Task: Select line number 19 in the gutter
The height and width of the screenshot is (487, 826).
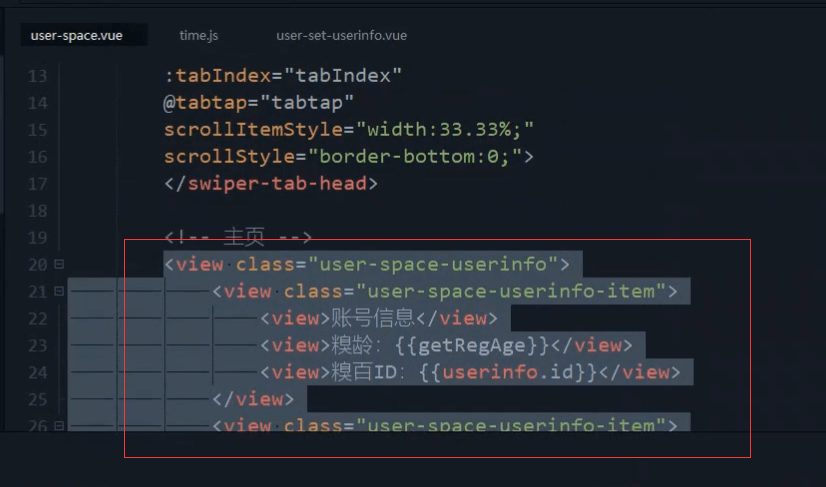Action: click(x=37, y=237)
